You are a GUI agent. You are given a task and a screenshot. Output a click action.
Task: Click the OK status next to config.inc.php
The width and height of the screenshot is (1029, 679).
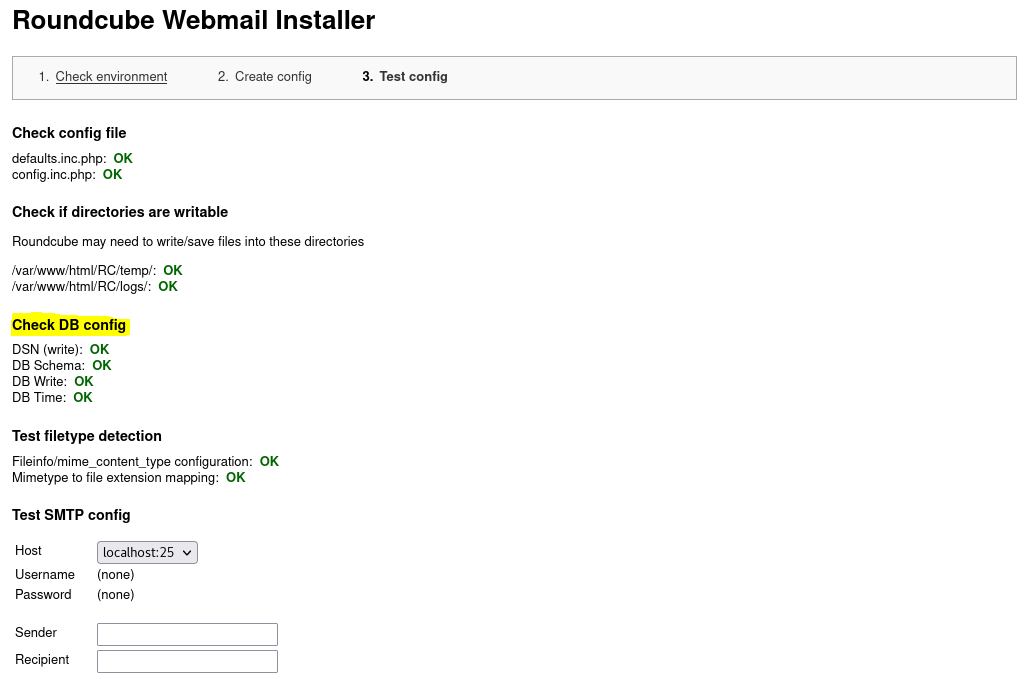click(112, 175)
